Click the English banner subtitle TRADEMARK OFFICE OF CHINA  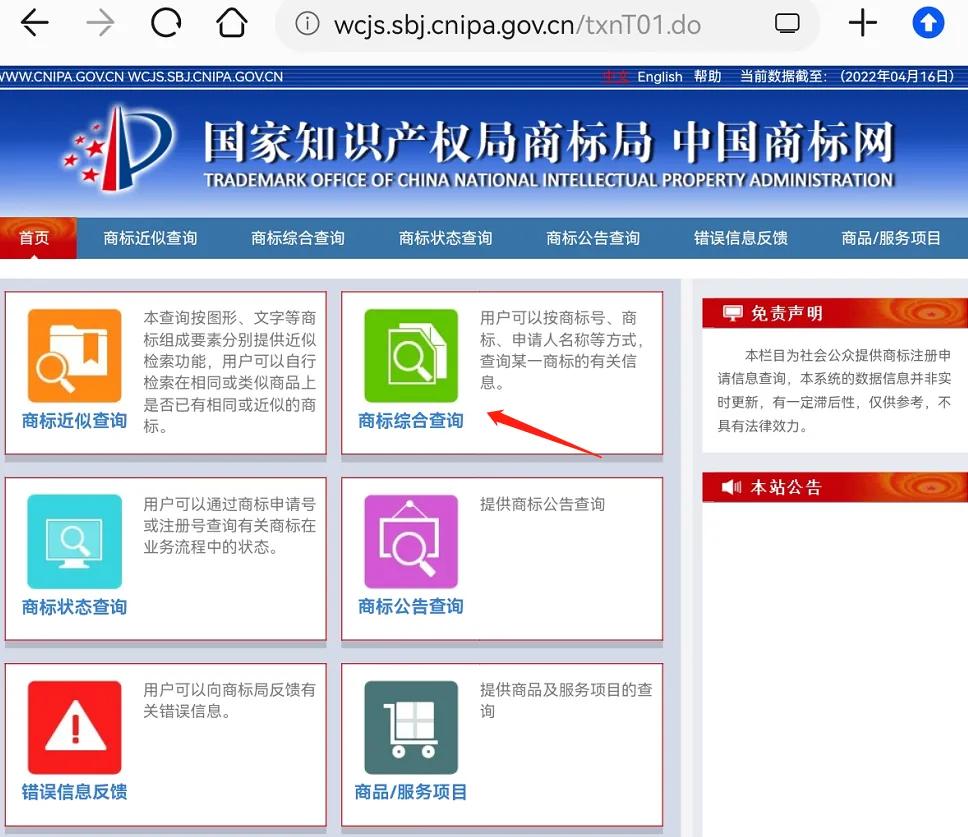(549, 180)
